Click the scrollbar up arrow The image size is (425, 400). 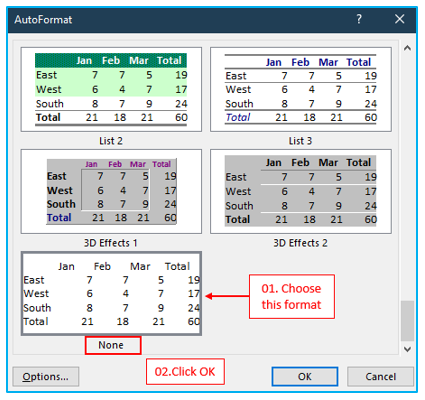(x=407, y=48)
